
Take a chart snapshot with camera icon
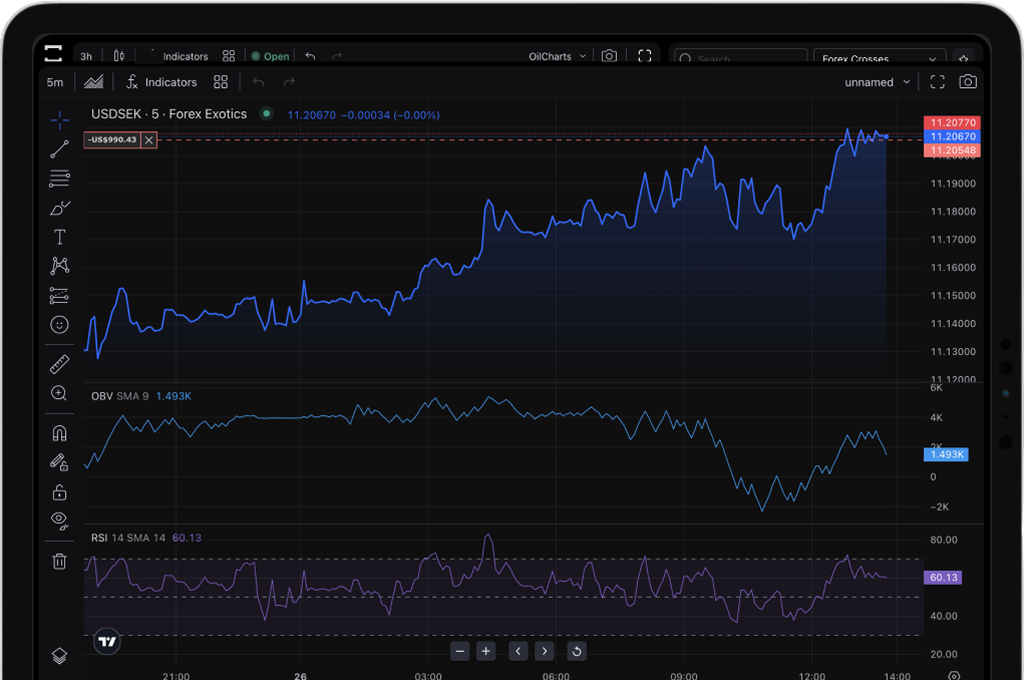point(967,82)
